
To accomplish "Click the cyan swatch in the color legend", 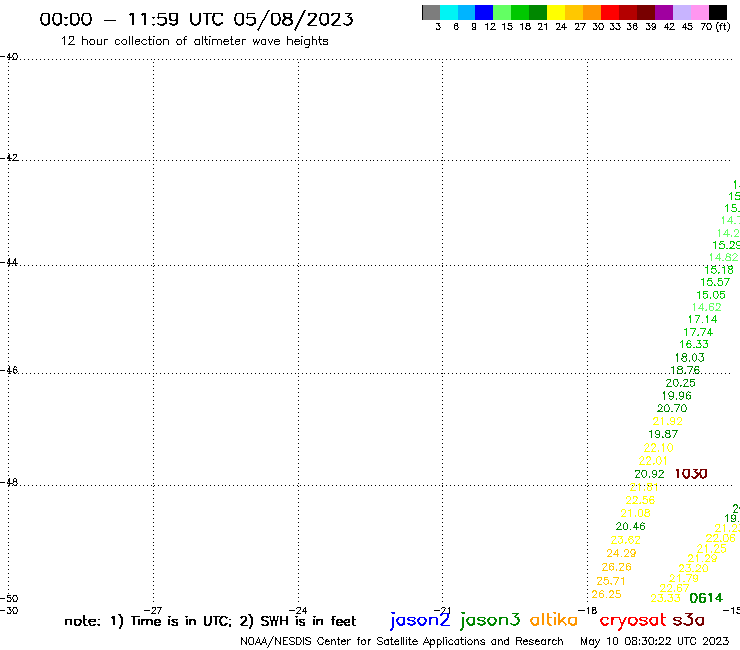I will pos(449,12).
